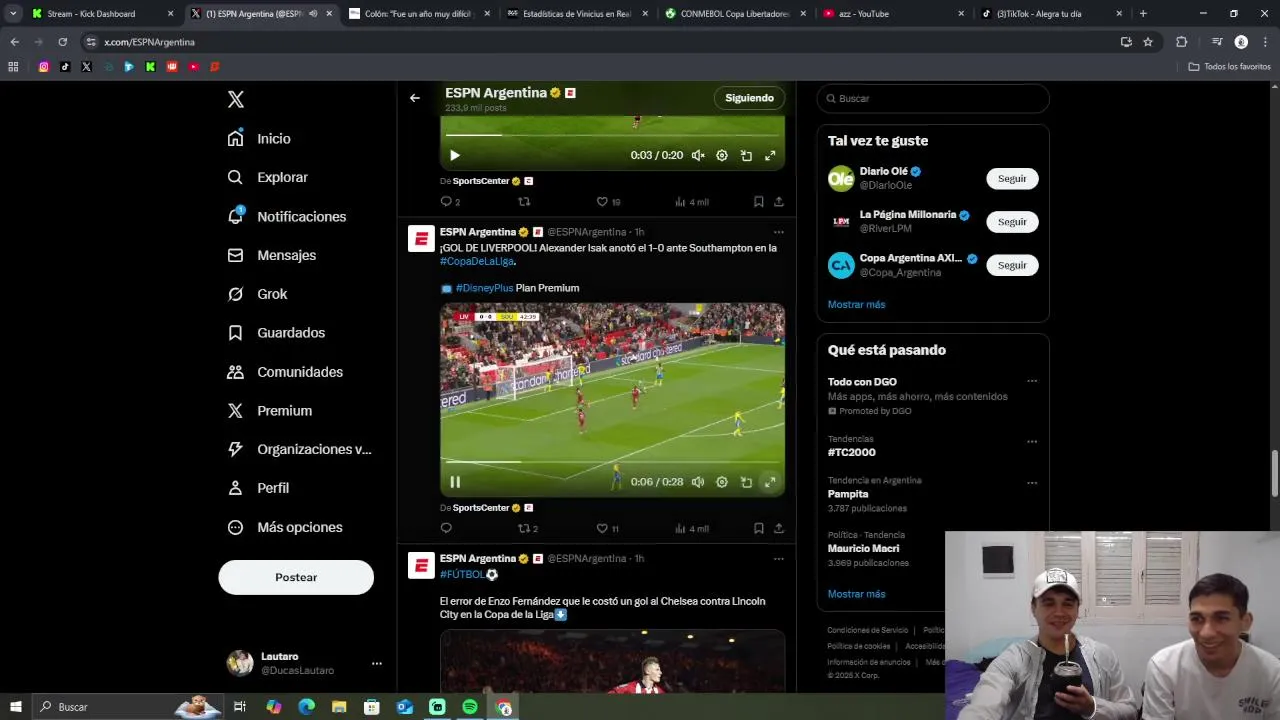Open Premium in the sidebar

tap(270, 411)
